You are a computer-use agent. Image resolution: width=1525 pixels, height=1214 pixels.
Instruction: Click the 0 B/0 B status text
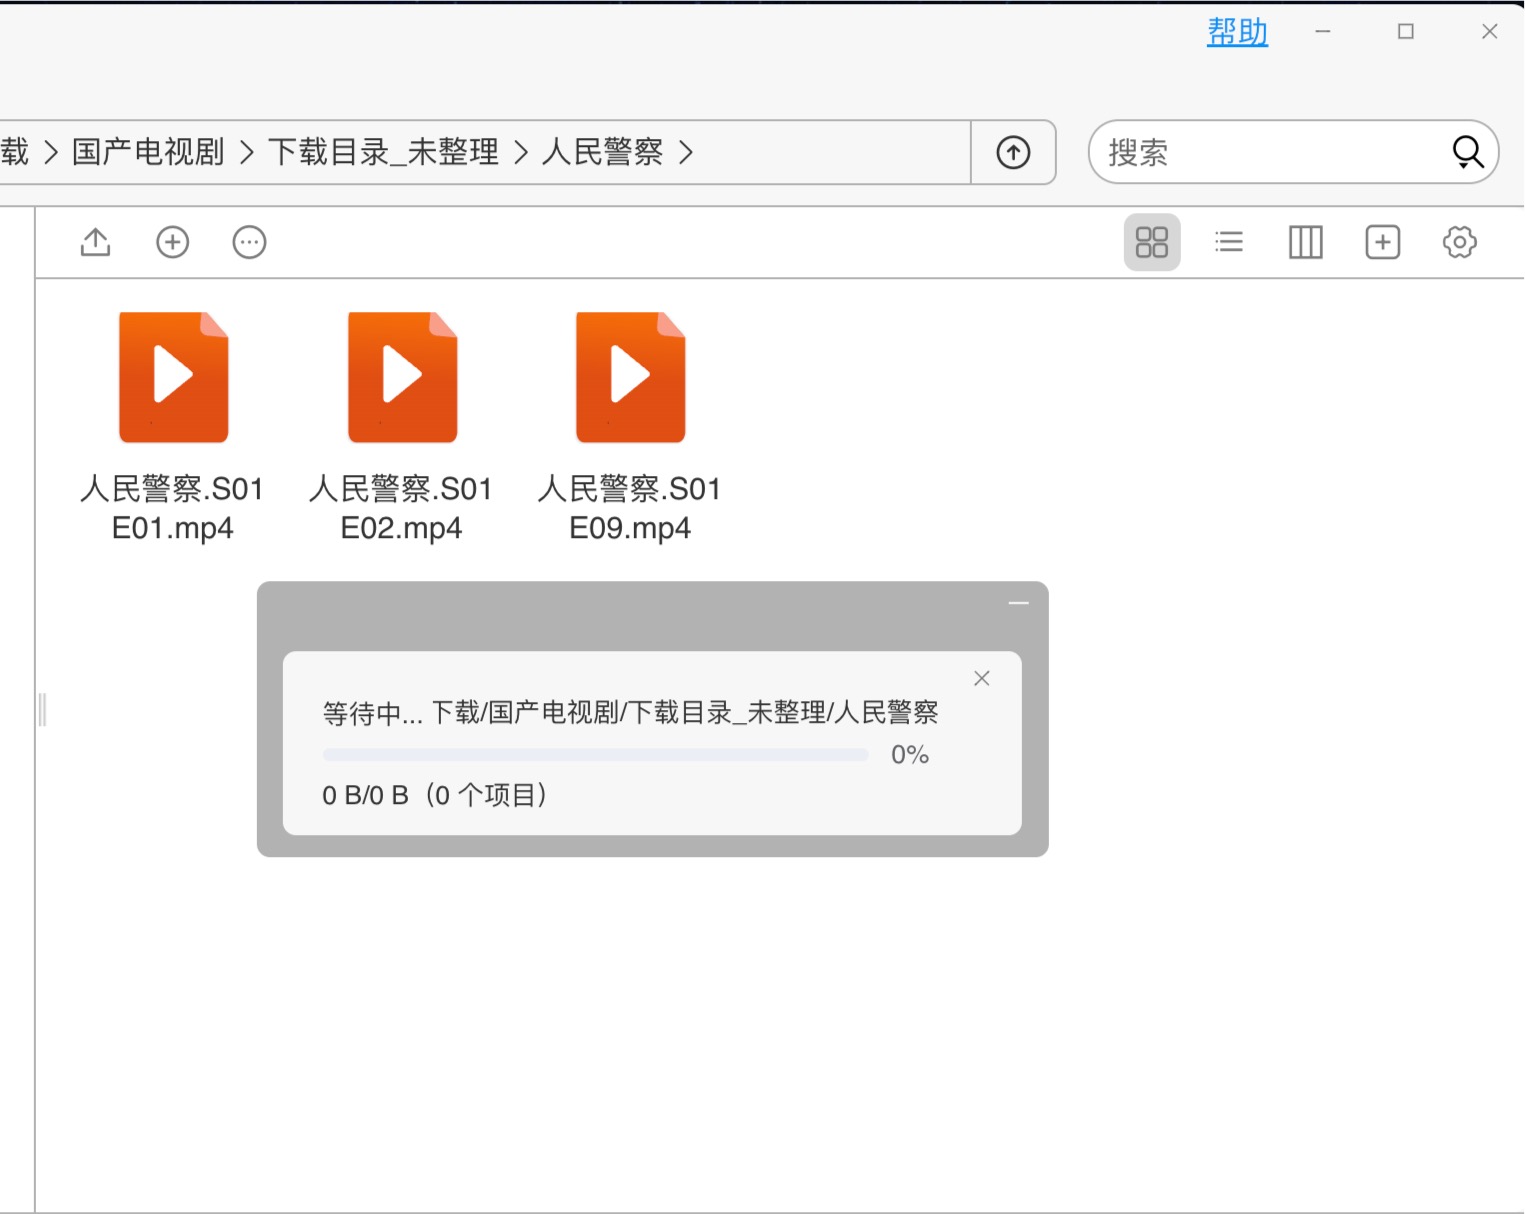tap(435, 795)
